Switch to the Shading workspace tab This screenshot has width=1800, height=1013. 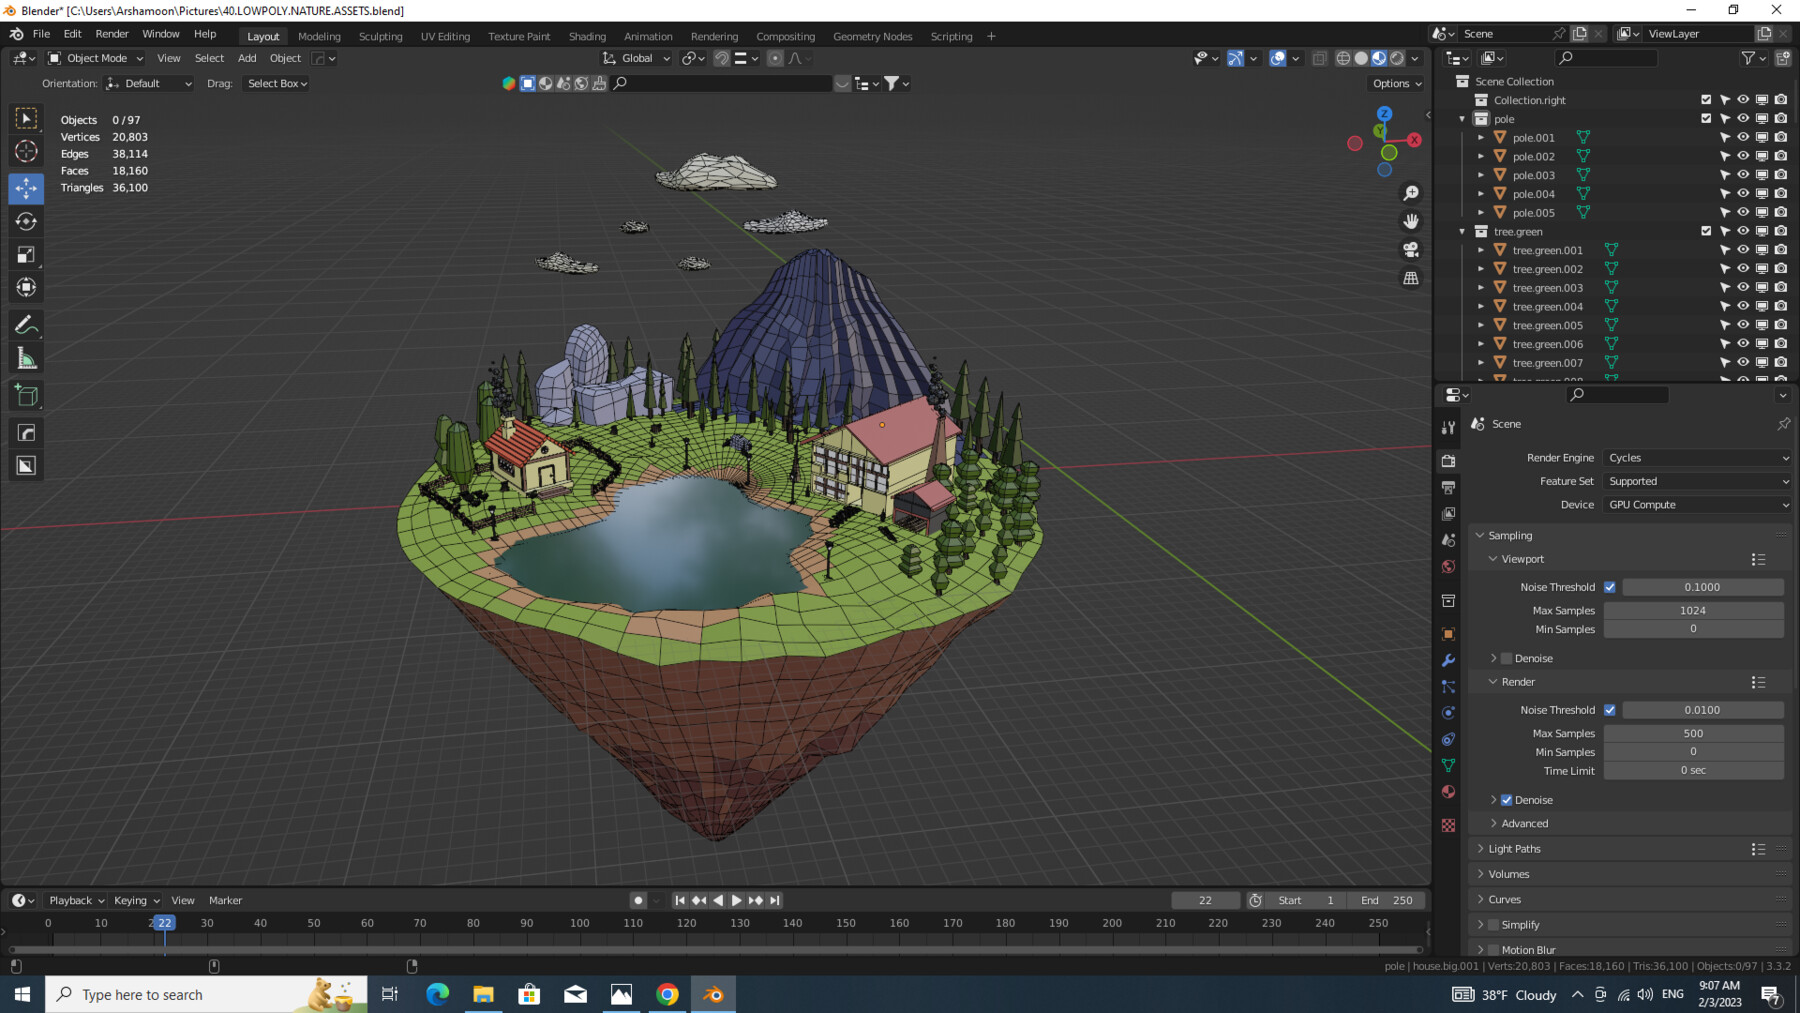(587, 36)
